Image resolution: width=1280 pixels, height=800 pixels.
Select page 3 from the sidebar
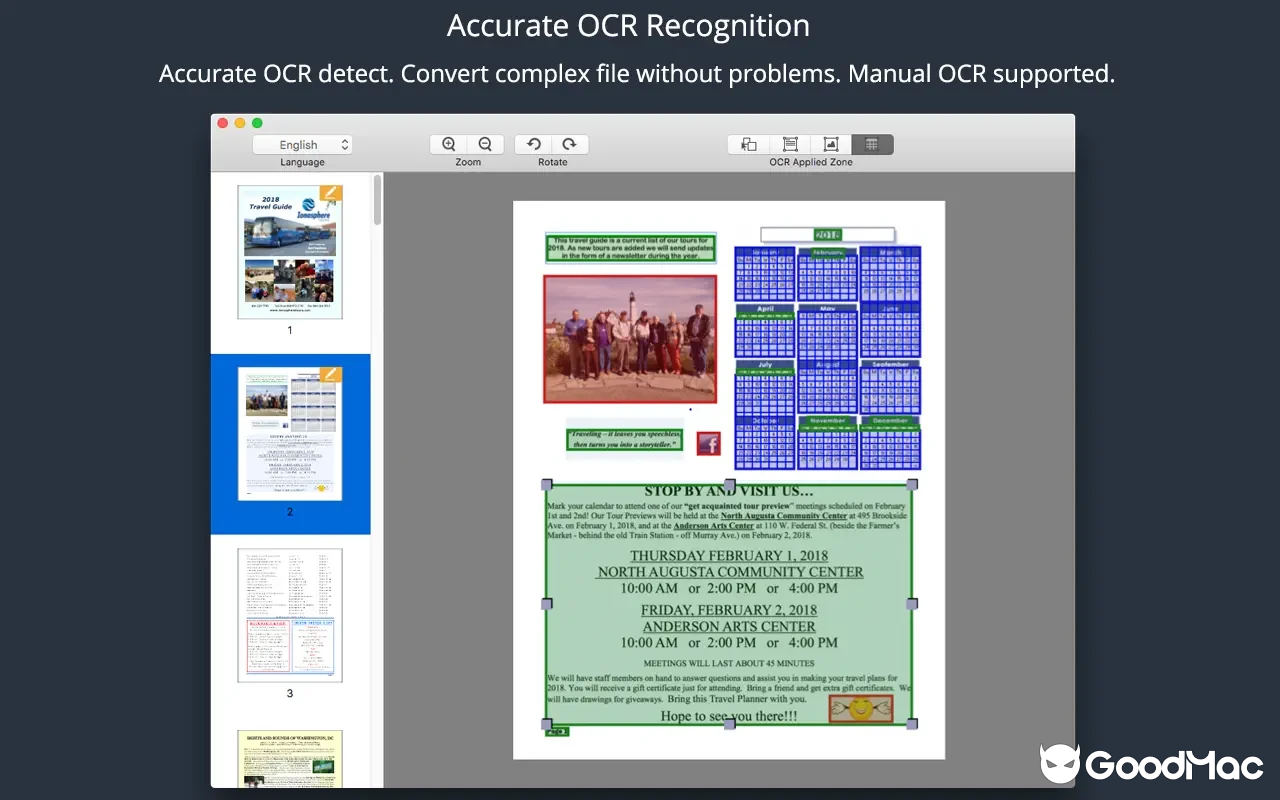coord(290,613)
